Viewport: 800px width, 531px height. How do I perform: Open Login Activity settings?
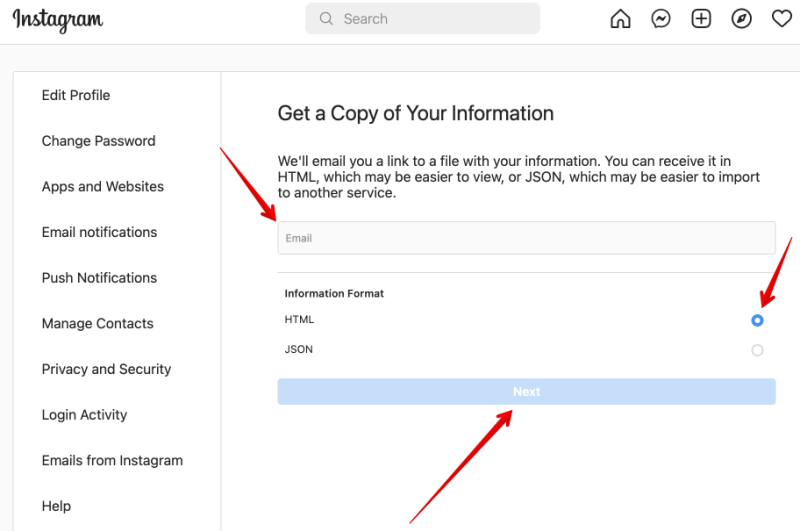(x=84, y=415)
